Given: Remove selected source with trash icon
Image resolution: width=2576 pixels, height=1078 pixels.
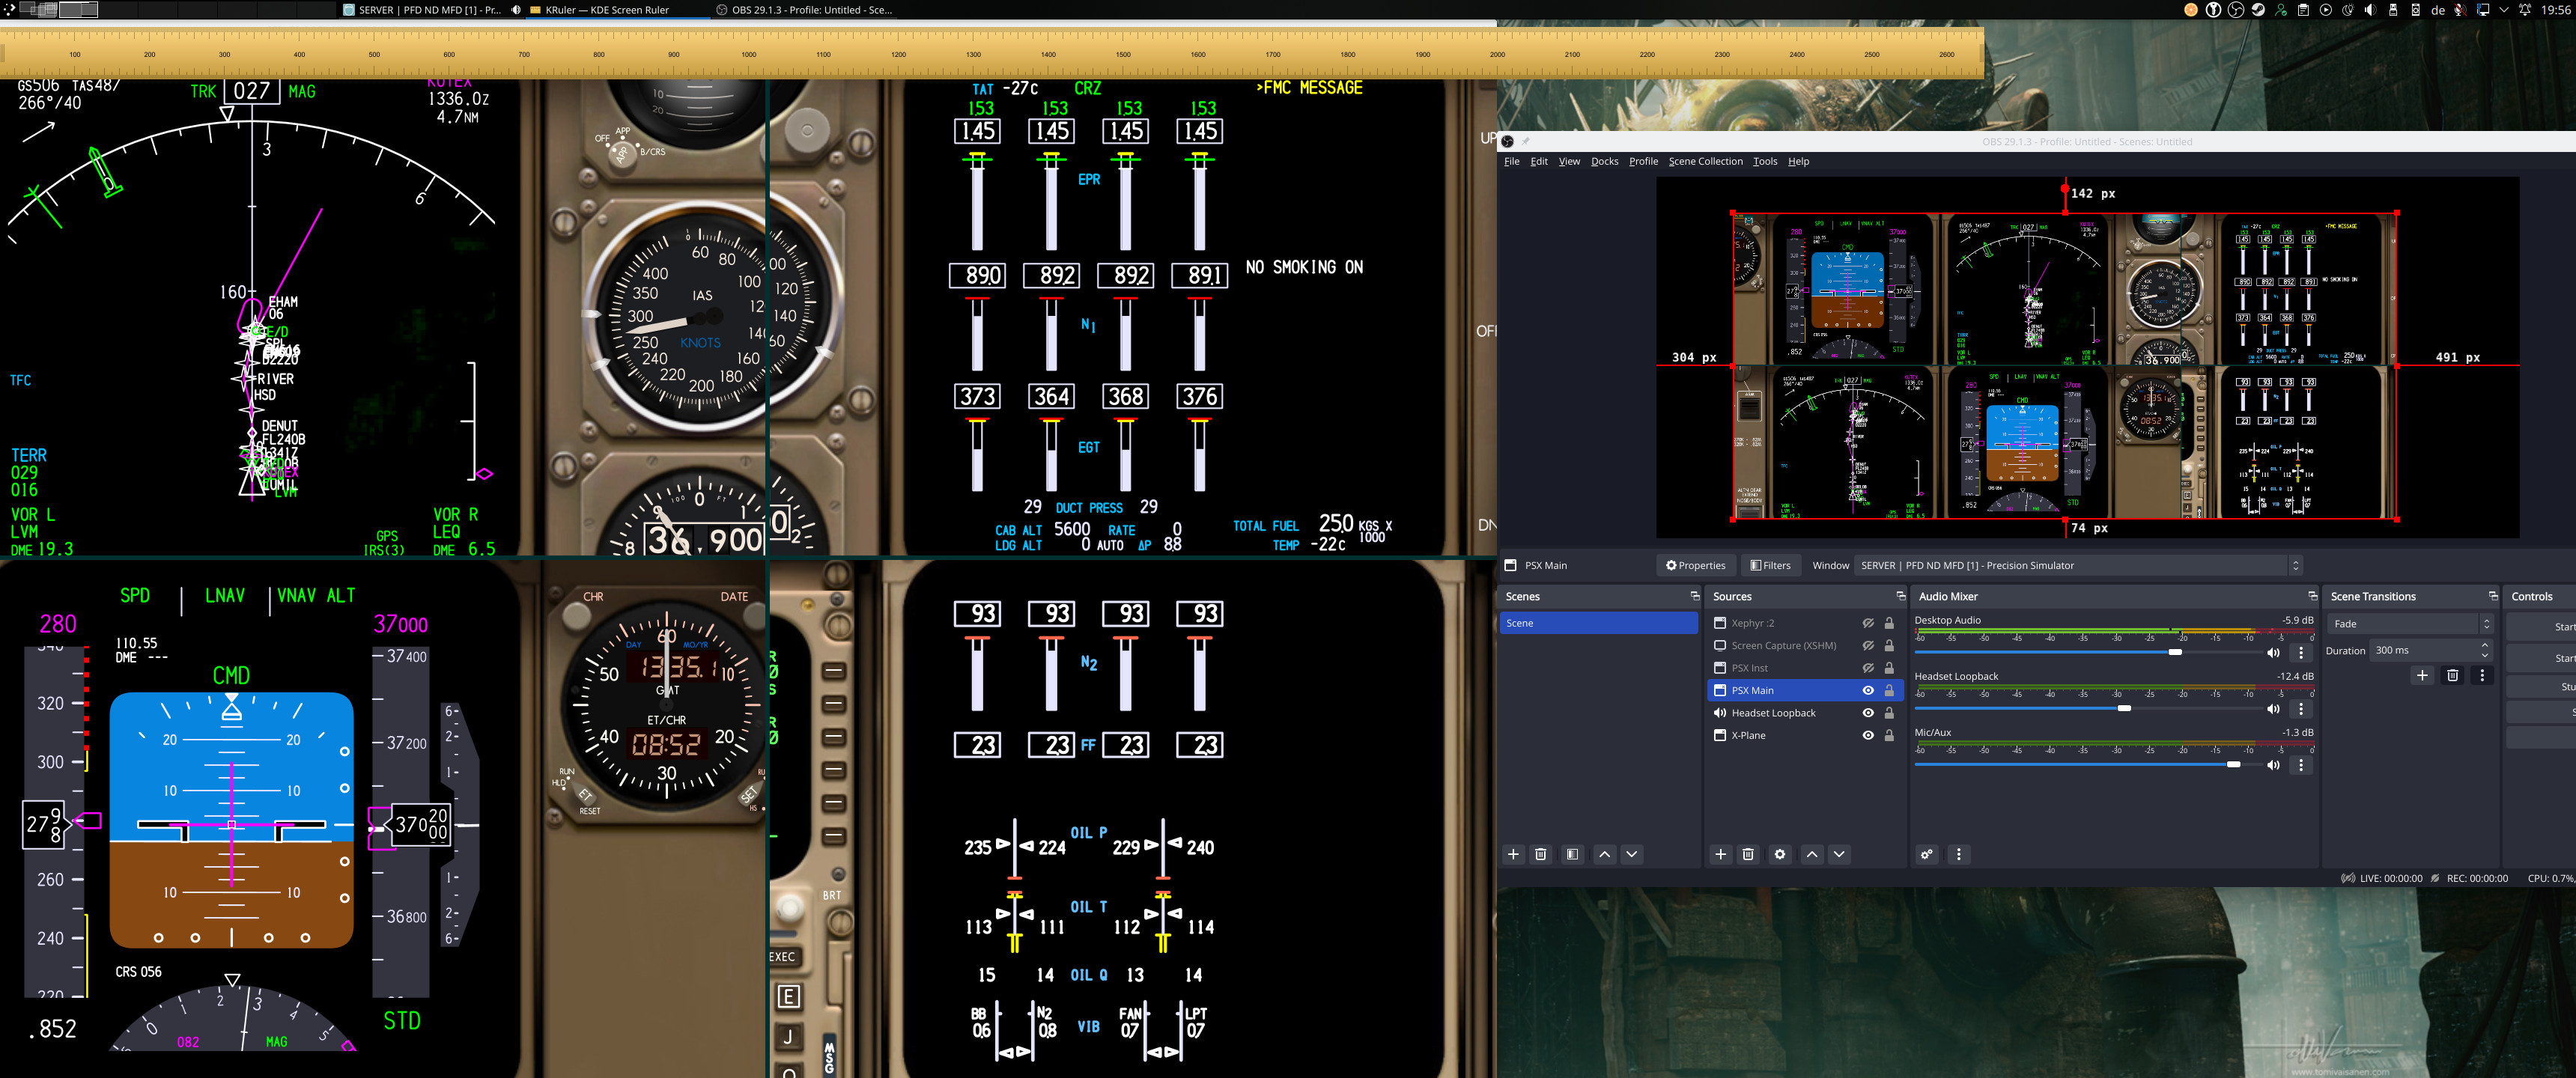Looking at the screenshot, I should click(1748, 854).
